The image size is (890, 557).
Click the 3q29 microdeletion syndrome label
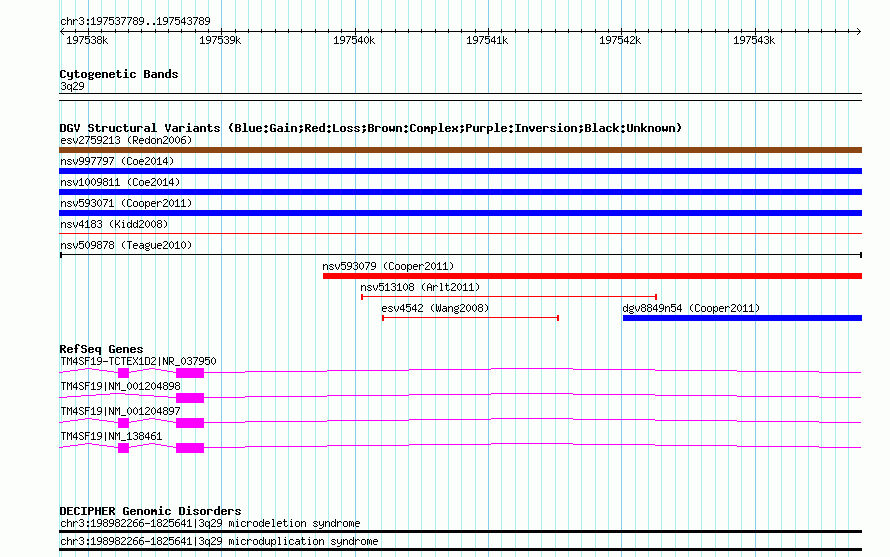210,524
